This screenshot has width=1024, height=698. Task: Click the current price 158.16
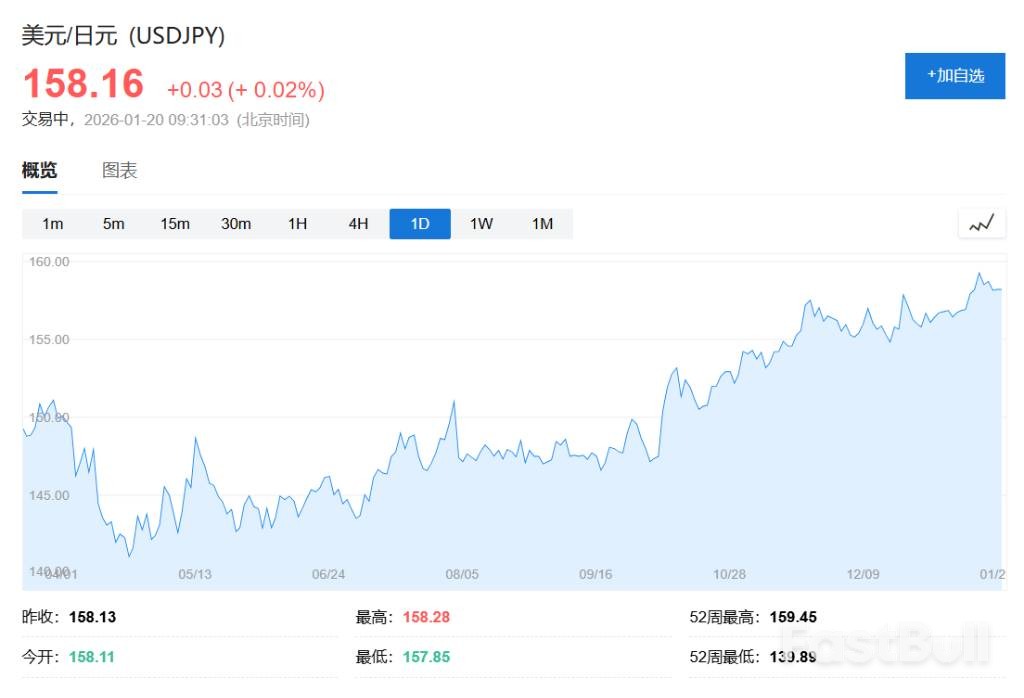(83, 84)
